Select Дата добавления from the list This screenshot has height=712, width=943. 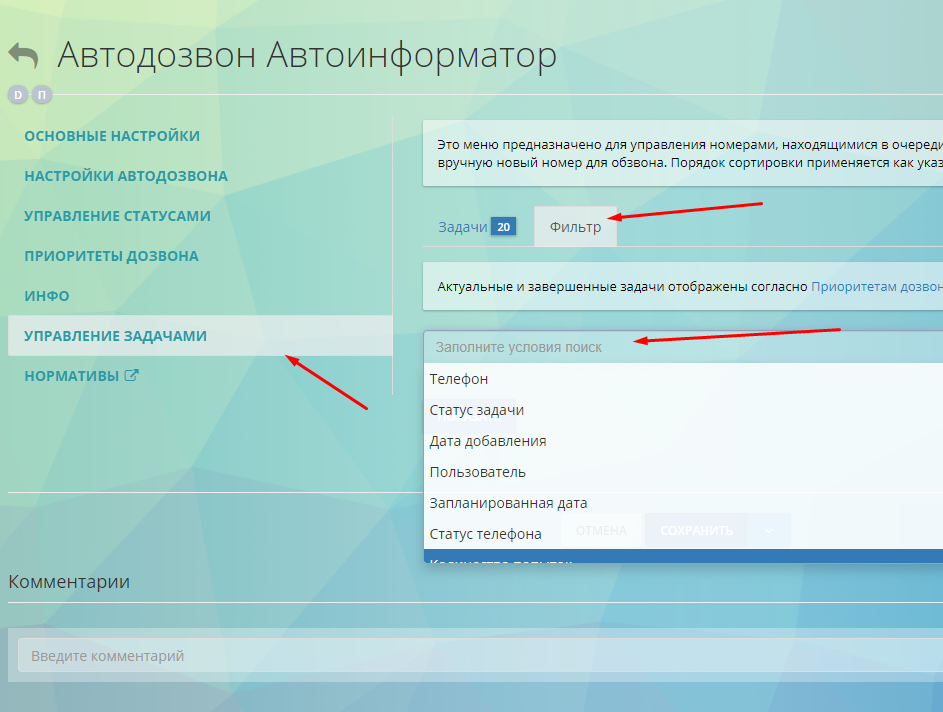pos(488,441)
